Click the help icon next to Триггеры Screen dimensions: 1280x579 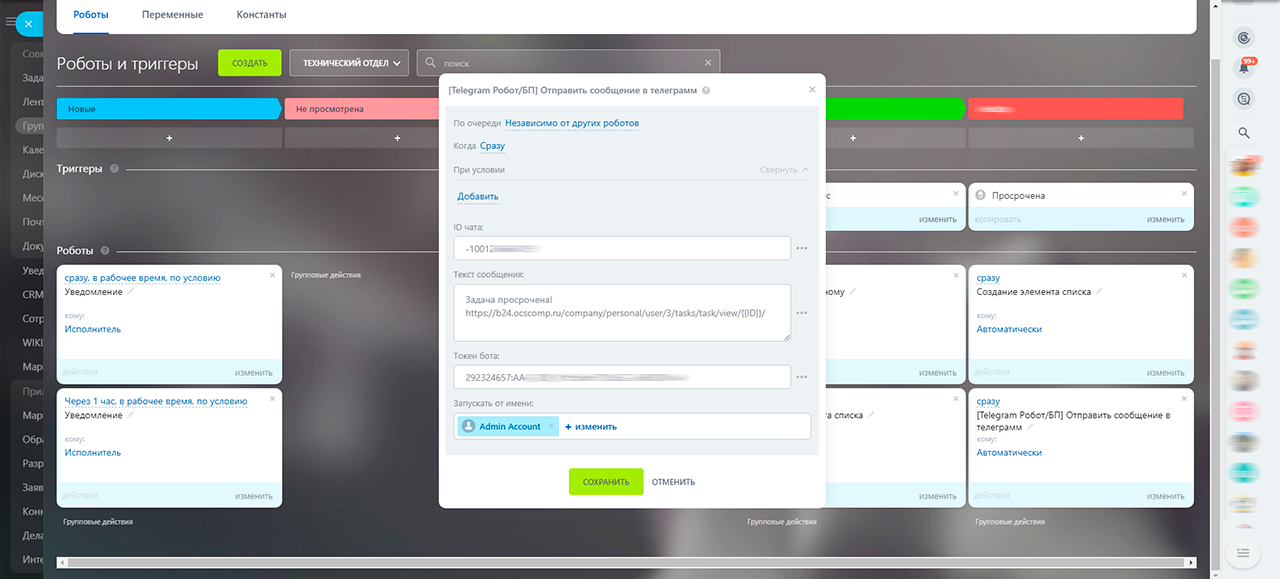point(114,169)
